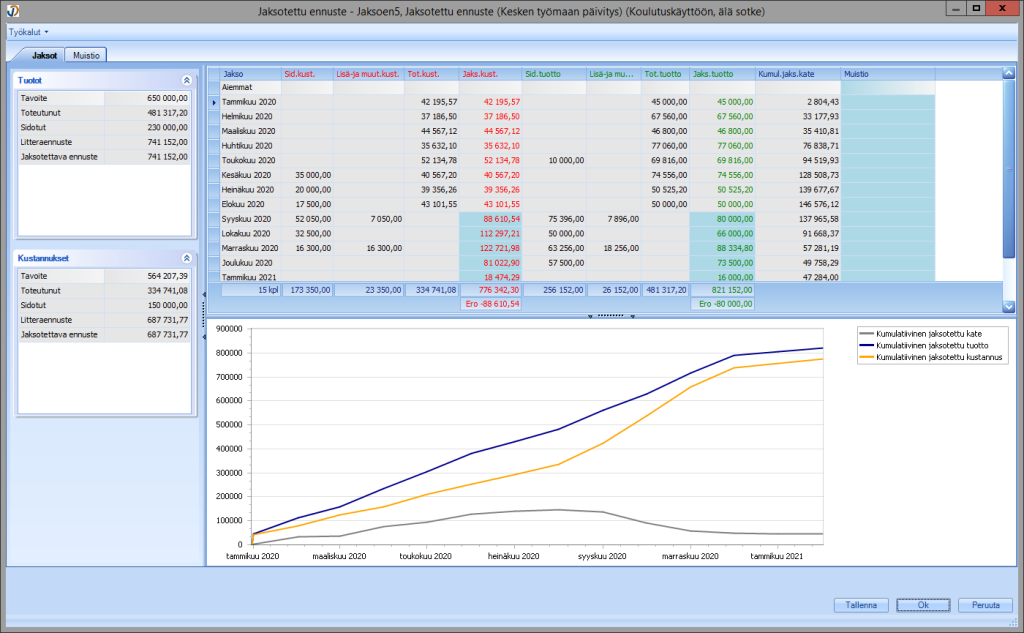Viewport: 1024px width, 633px height.
Task: Sort by the Jakso column header
Action: [251, 74]
